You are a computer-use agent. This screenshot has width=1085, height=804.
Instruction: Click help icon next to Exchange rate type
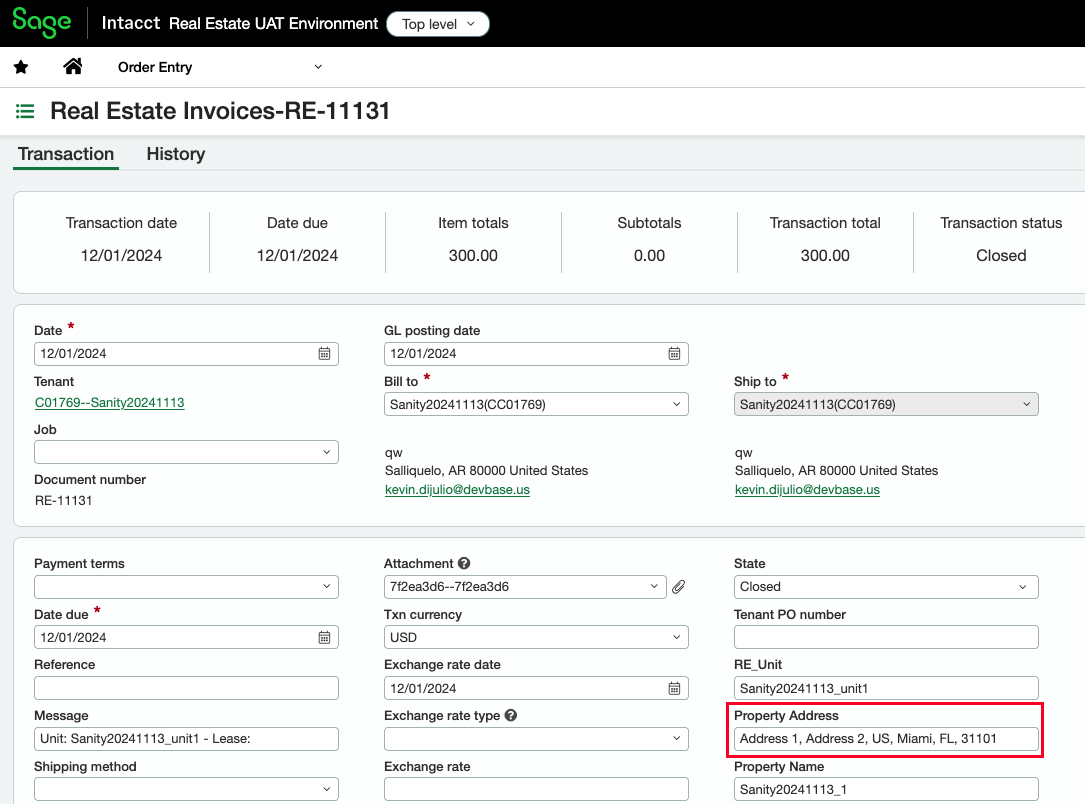click(x=511, y=715)
